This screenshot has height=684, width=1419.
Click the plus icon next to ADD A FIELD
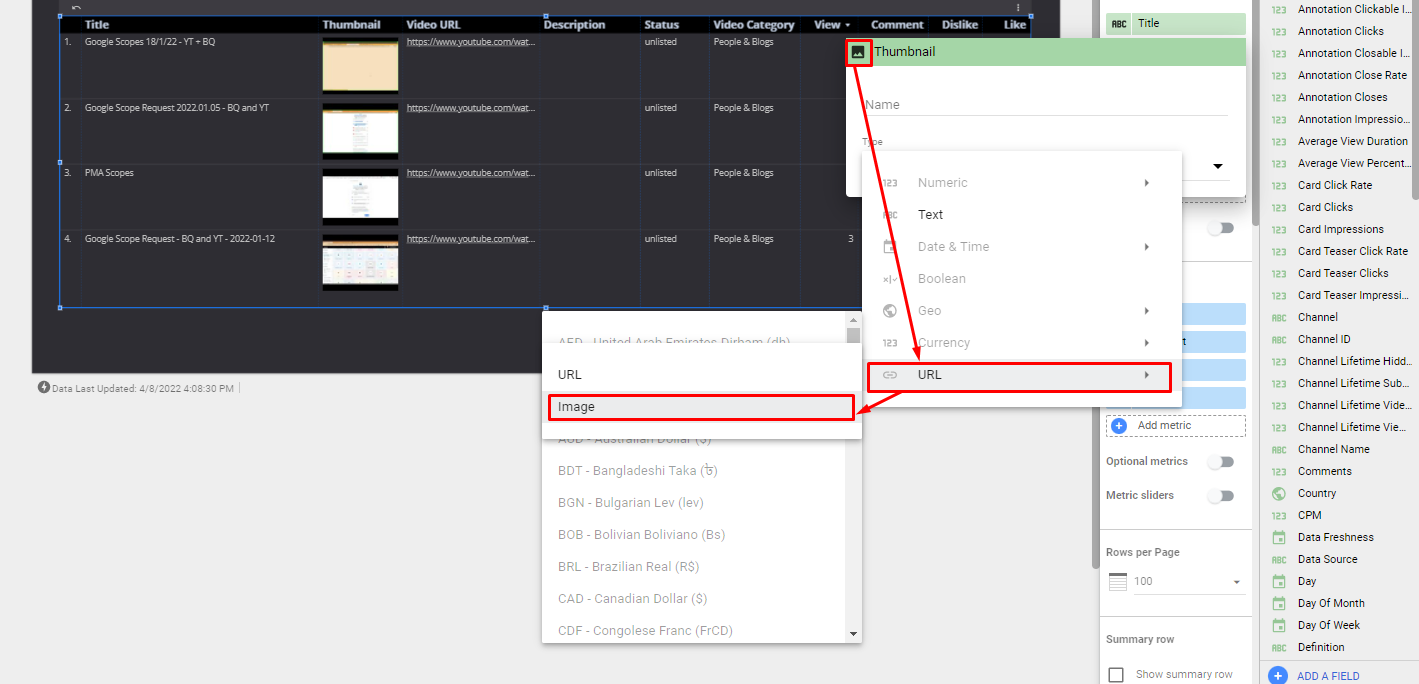[x=1277, y=676]
